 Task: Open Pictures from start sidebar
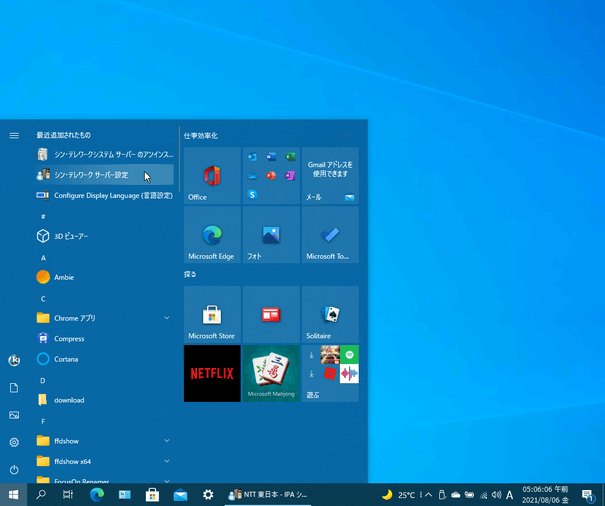14,415
